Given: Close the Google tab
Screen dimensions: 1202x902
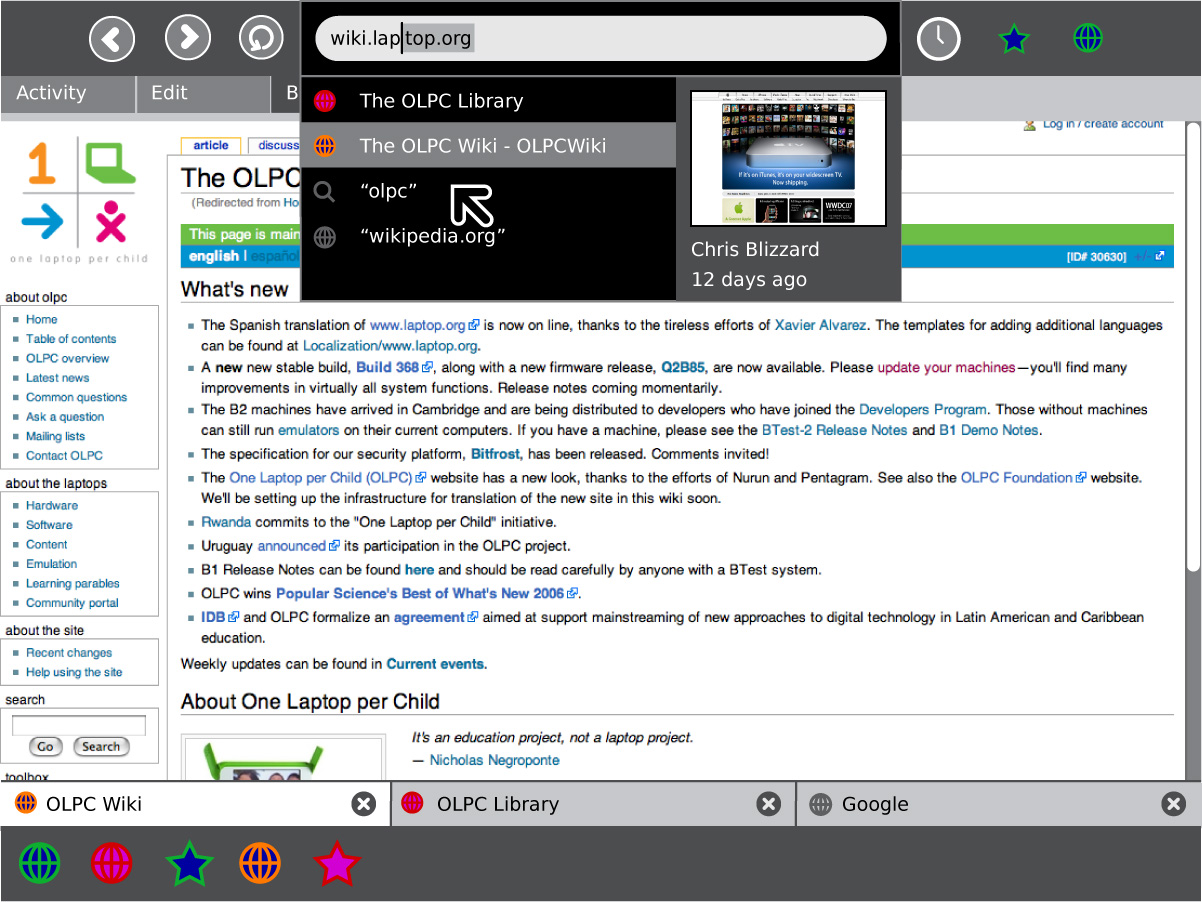Looking at the screenshot, I should pyautogui.click(x=1174, y=804).
